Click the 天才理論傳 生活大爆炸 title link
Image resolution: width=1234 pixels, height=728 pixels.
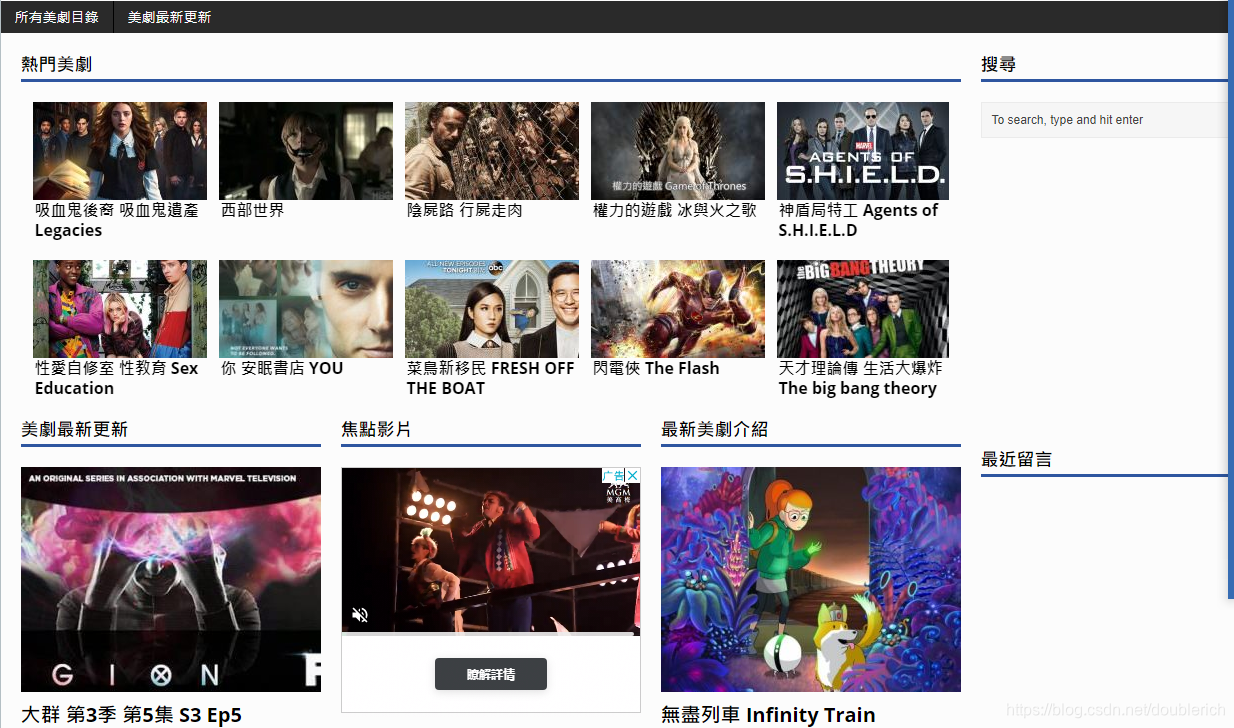click(861, 378)
